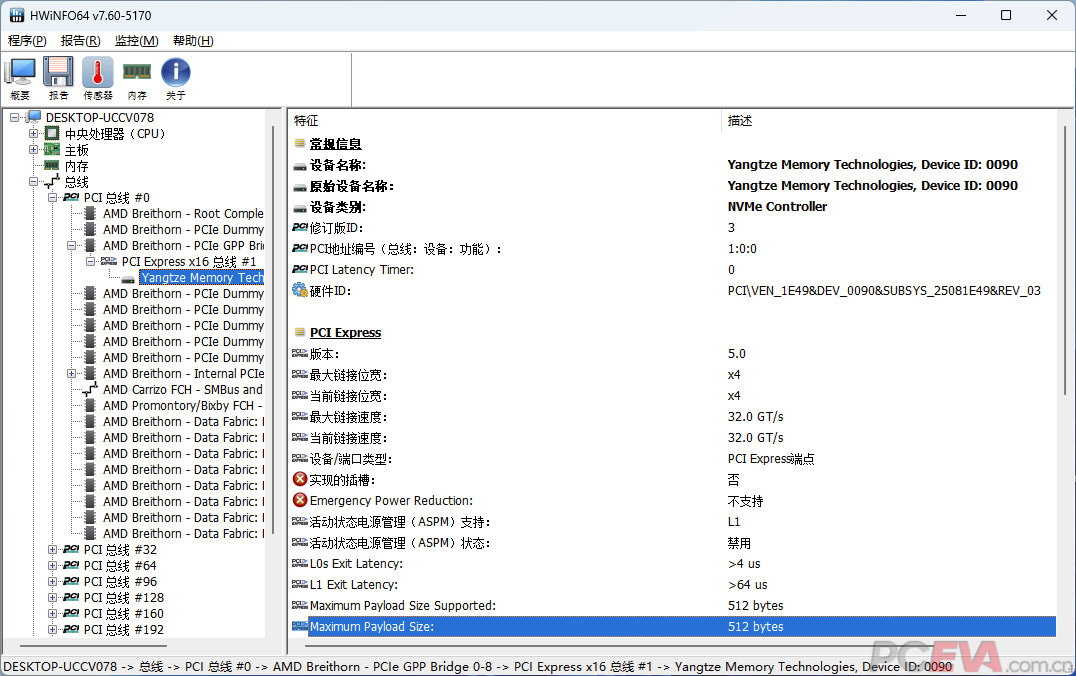
Task: Click the 关于 about info icon
Action: [176, 79]
